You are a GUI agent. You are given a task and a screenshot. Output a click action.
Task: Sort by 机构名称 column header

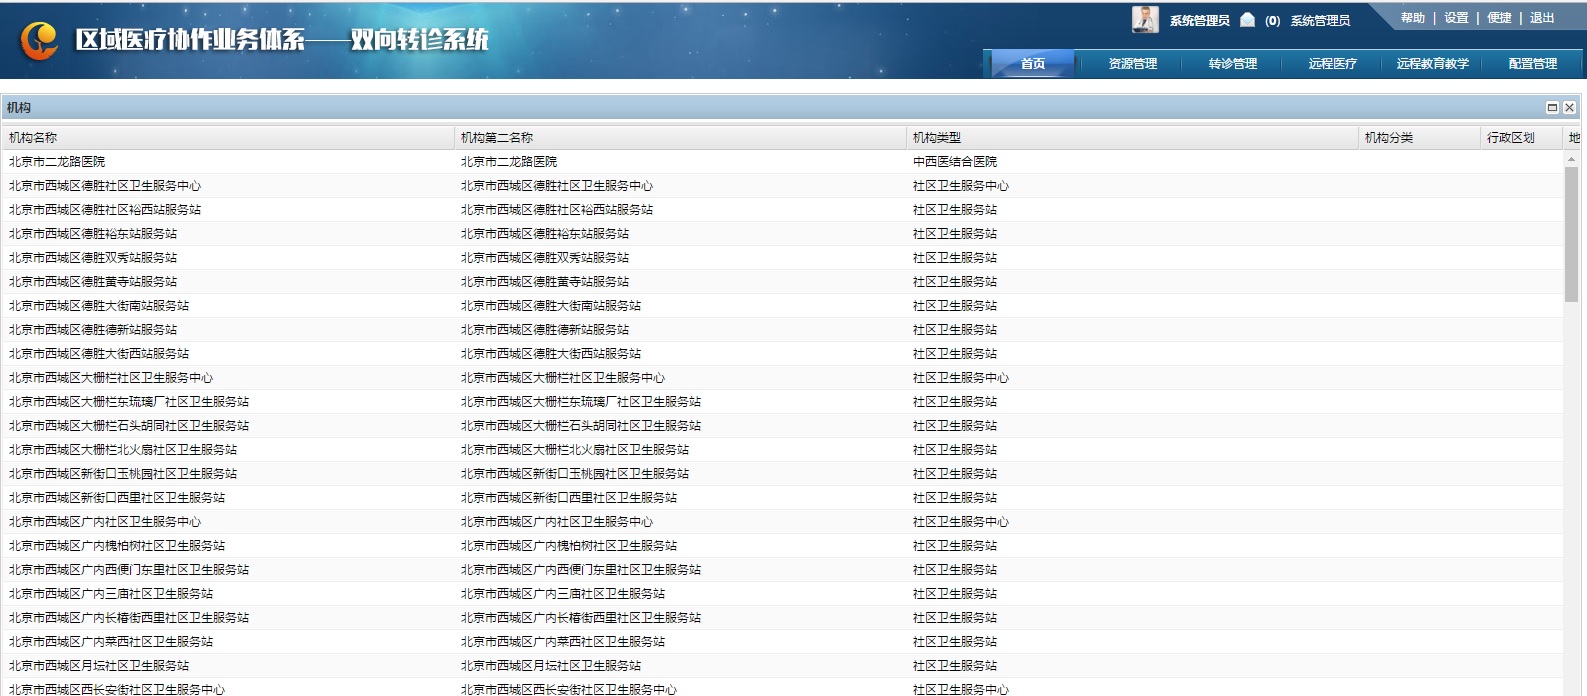point(33,138)
